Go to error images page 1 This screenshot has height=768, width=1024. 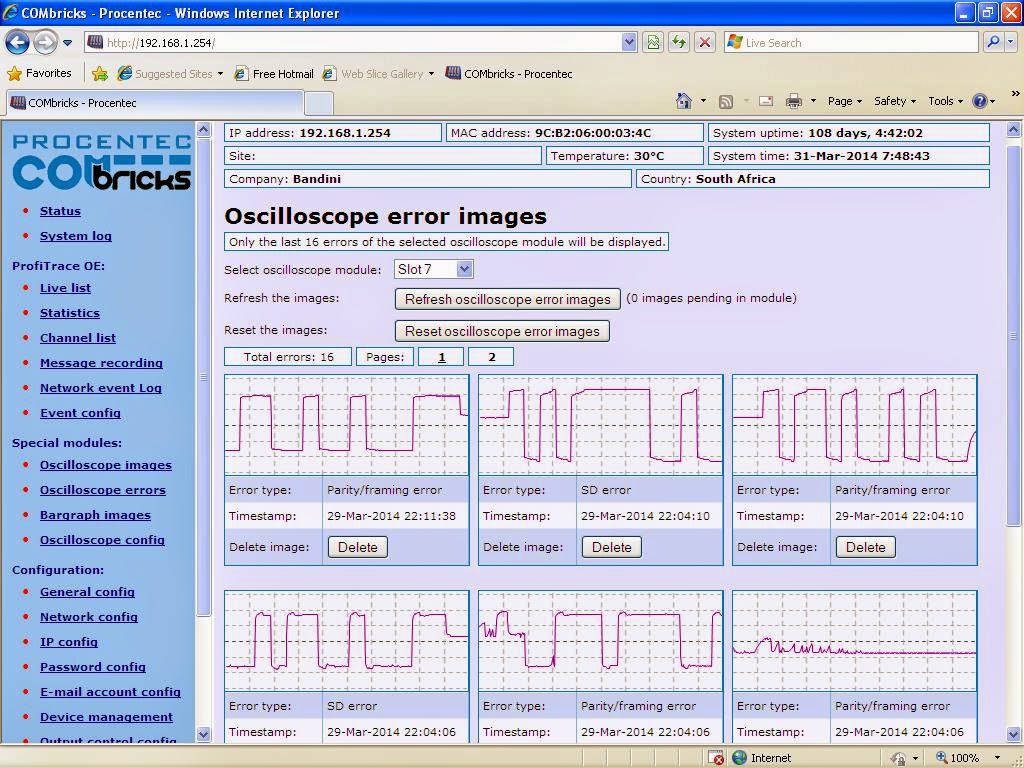(441, 357)
